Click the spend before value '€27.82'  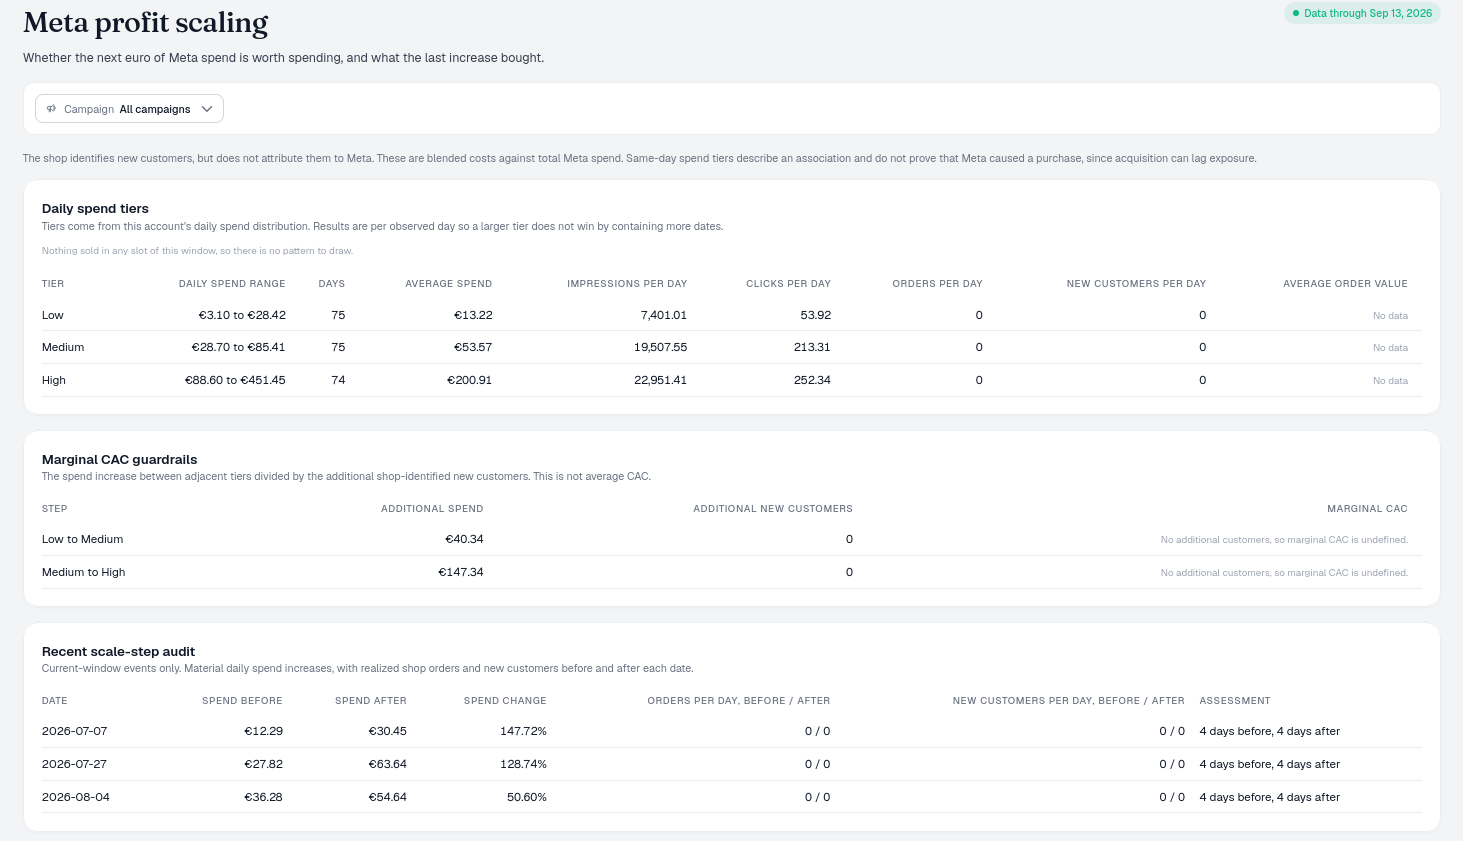pyautogui.click(x=263, y=765)
